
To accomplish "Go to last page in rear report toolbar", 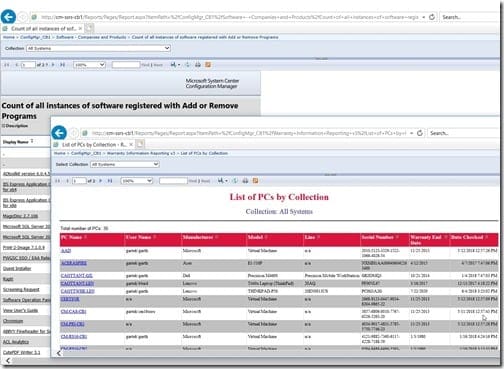I will [62, 65].
